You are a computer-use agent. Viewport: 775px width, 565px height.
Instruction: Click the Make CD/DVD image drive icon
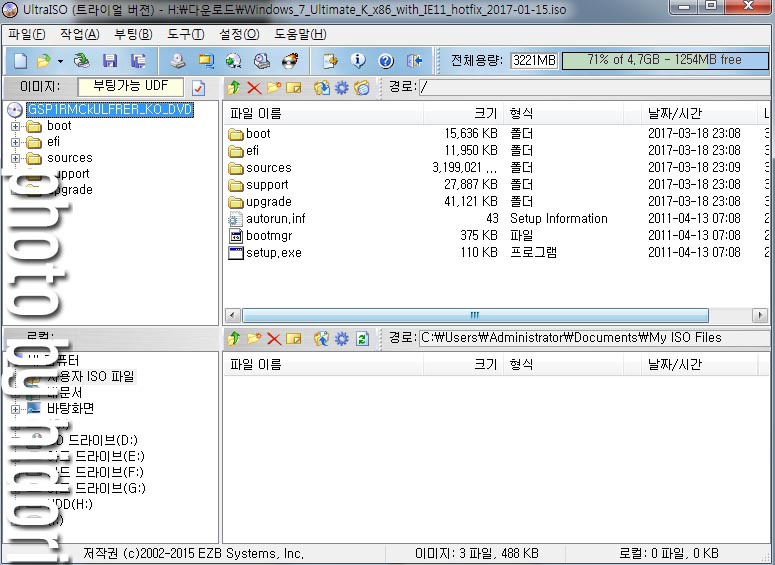177,61
